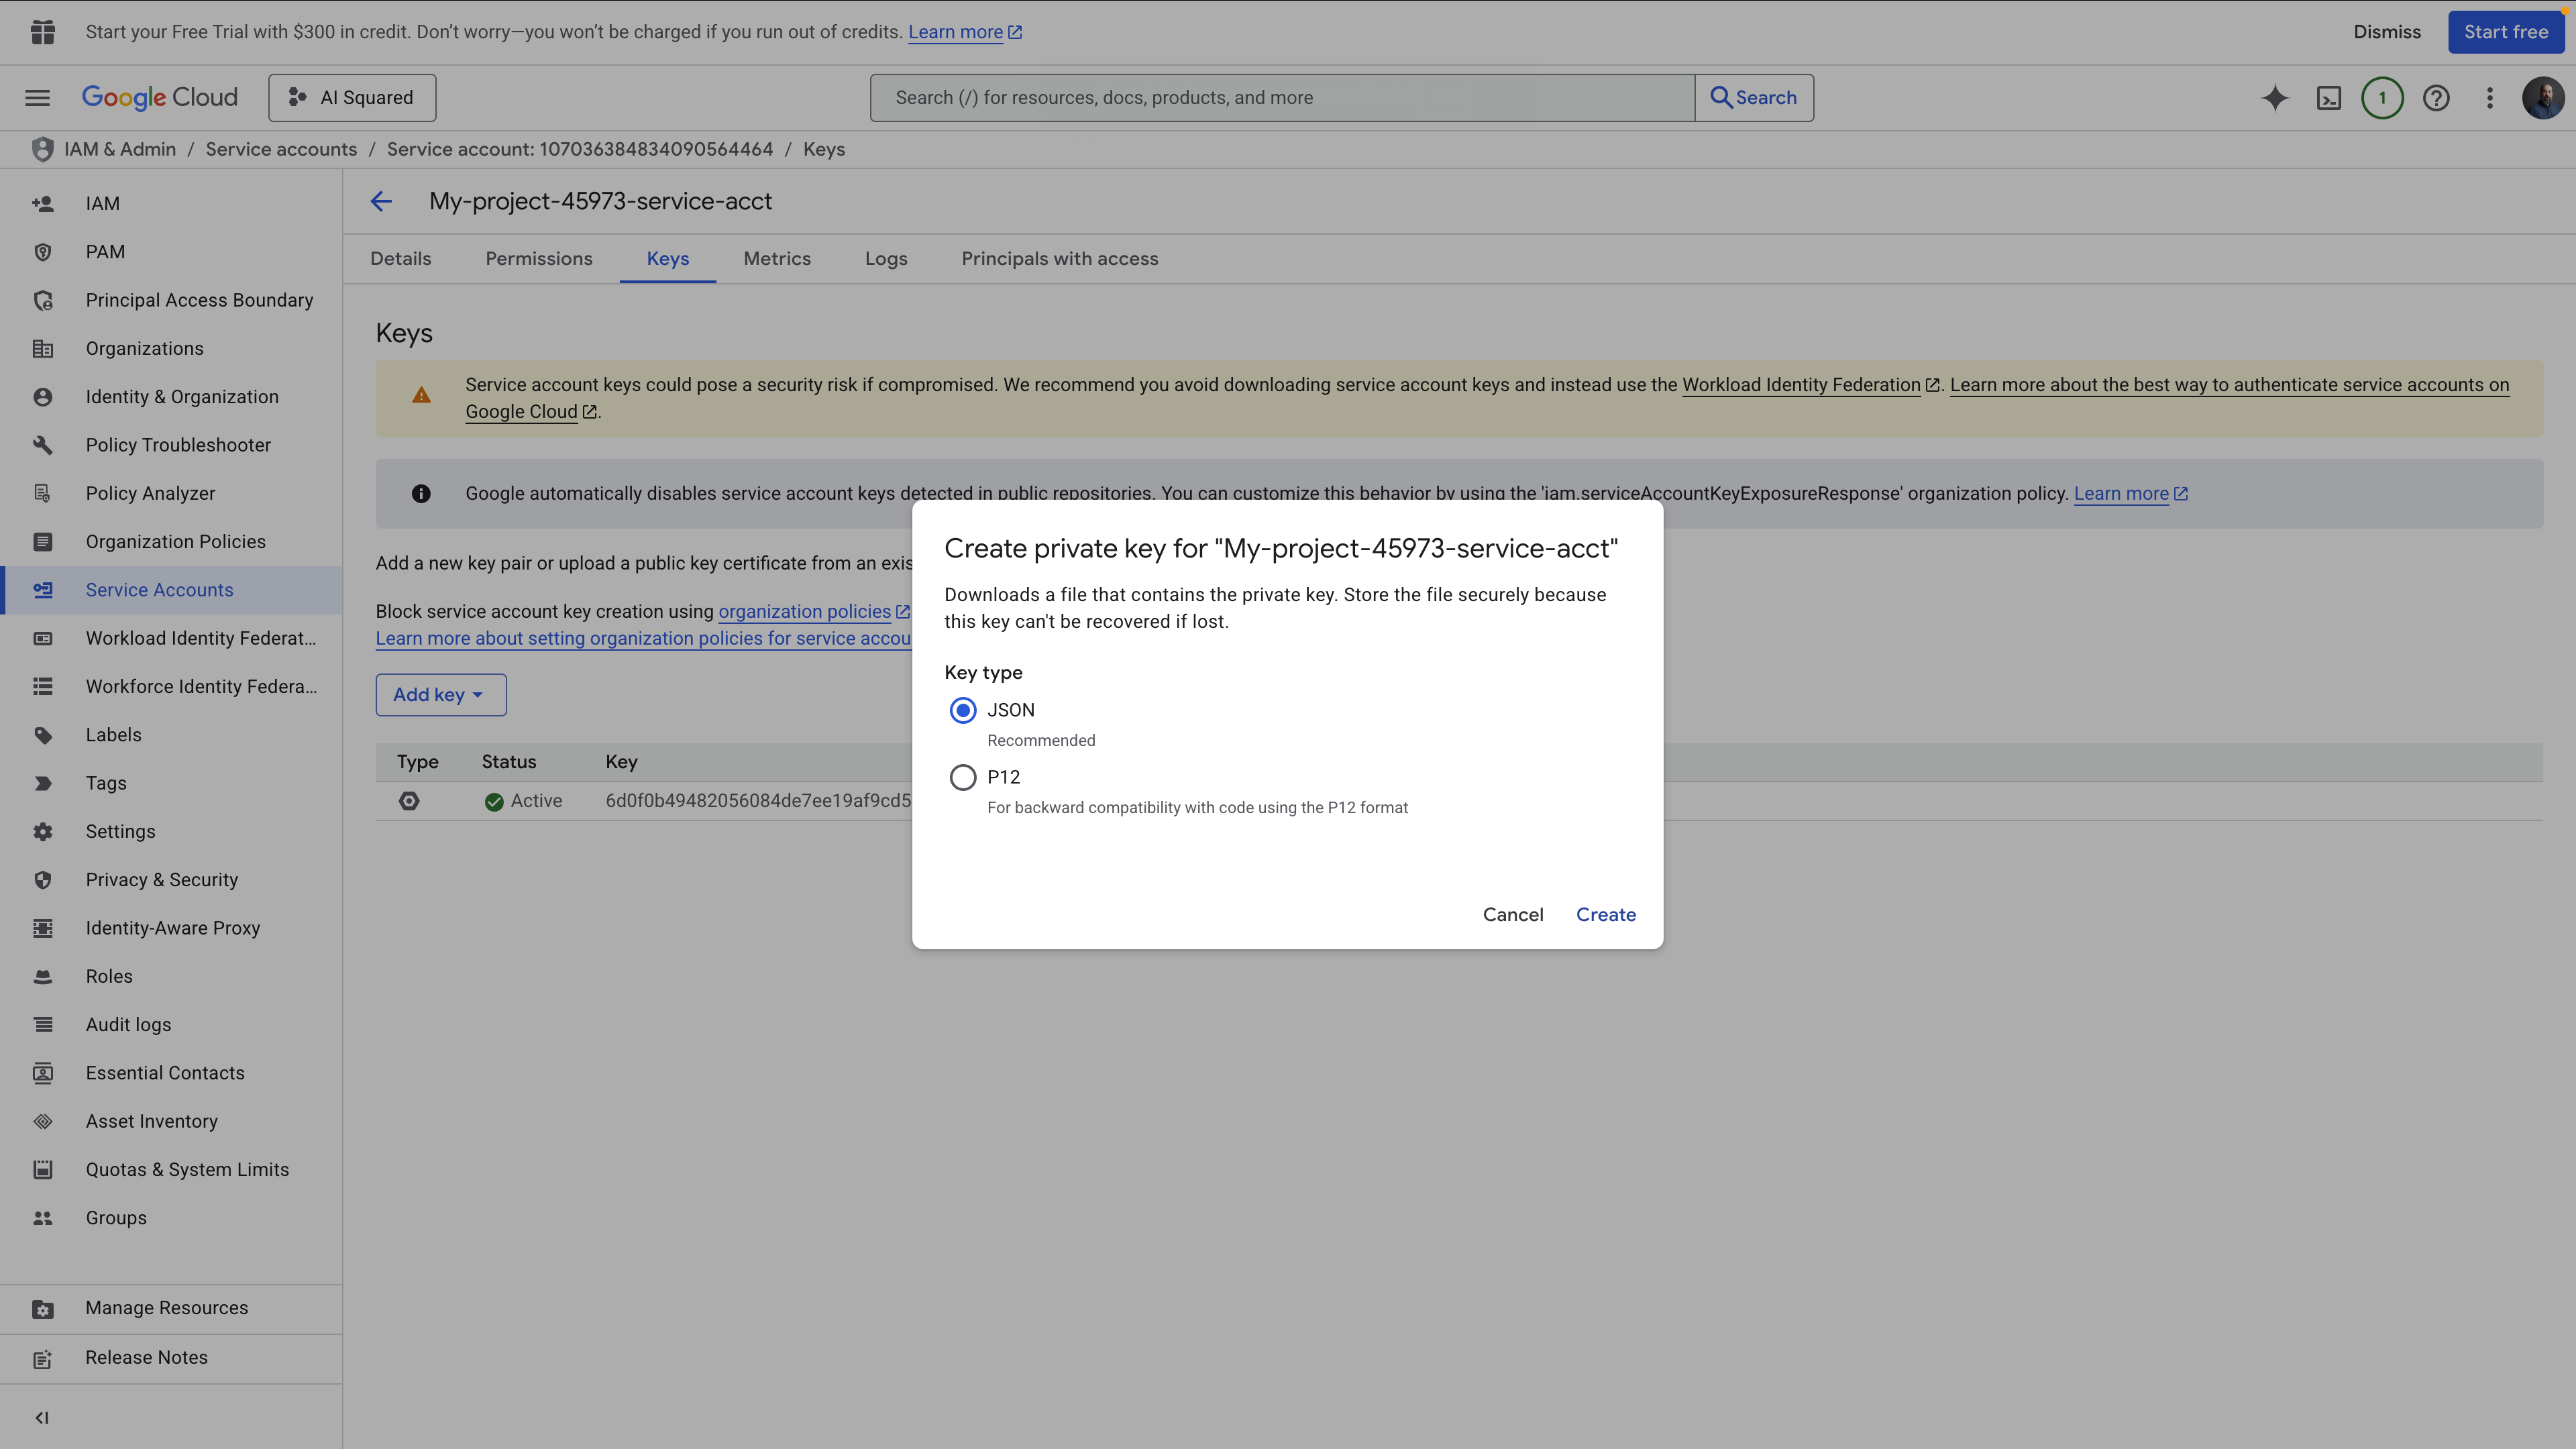Switch to the Logs tab
Viewport: 2576px width, 1449px height.
pyautogui.click(x=886, y=258)
